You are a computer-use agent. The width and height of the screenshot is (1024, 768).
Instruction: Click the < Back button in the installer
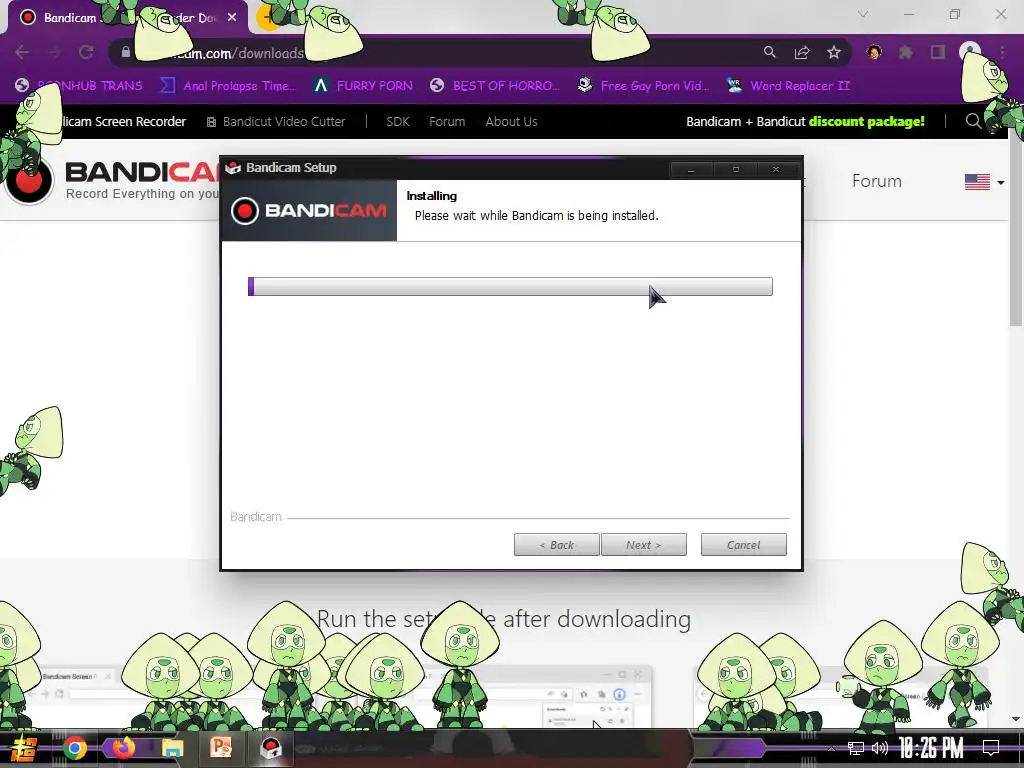click(x=556, y=545)
